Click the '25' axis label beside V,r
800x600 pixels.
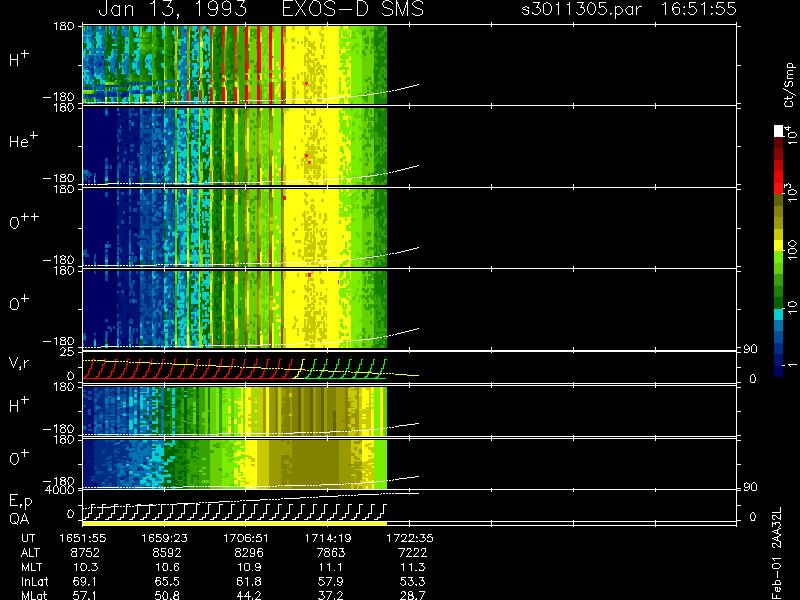[67, 352]
